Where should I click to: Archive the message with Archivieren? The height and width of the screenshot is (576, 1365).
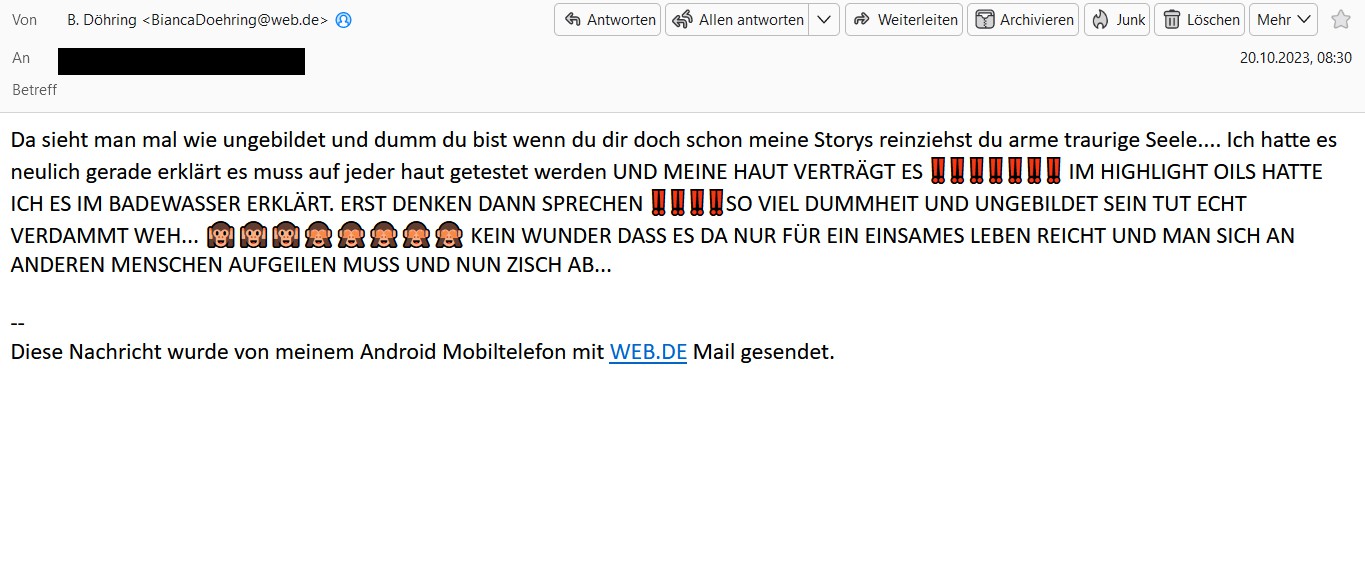(1022, 19)
